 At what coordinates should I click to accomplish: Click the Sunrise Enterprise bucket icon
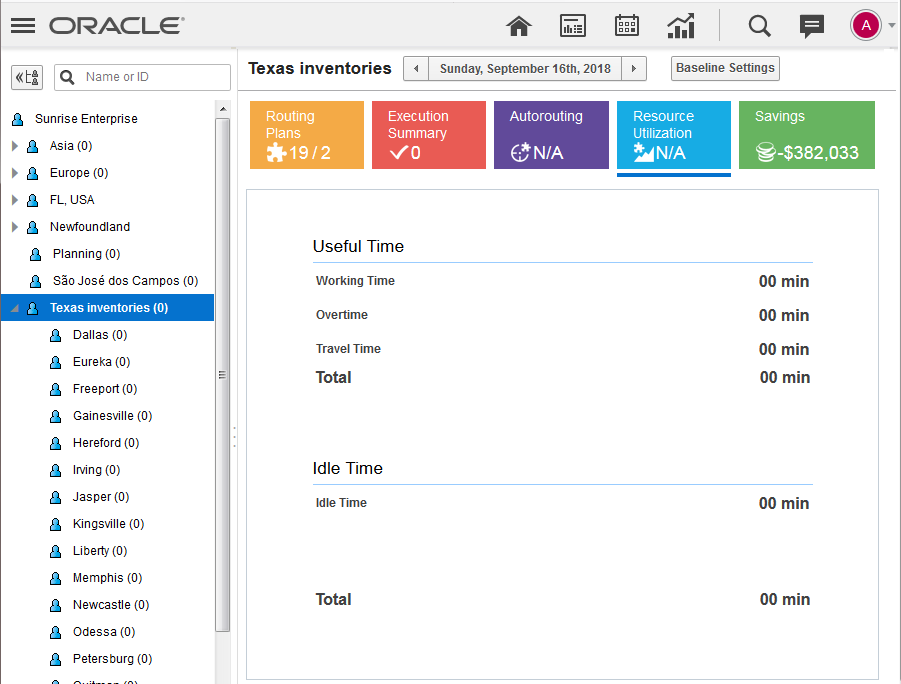click(18, 120)
